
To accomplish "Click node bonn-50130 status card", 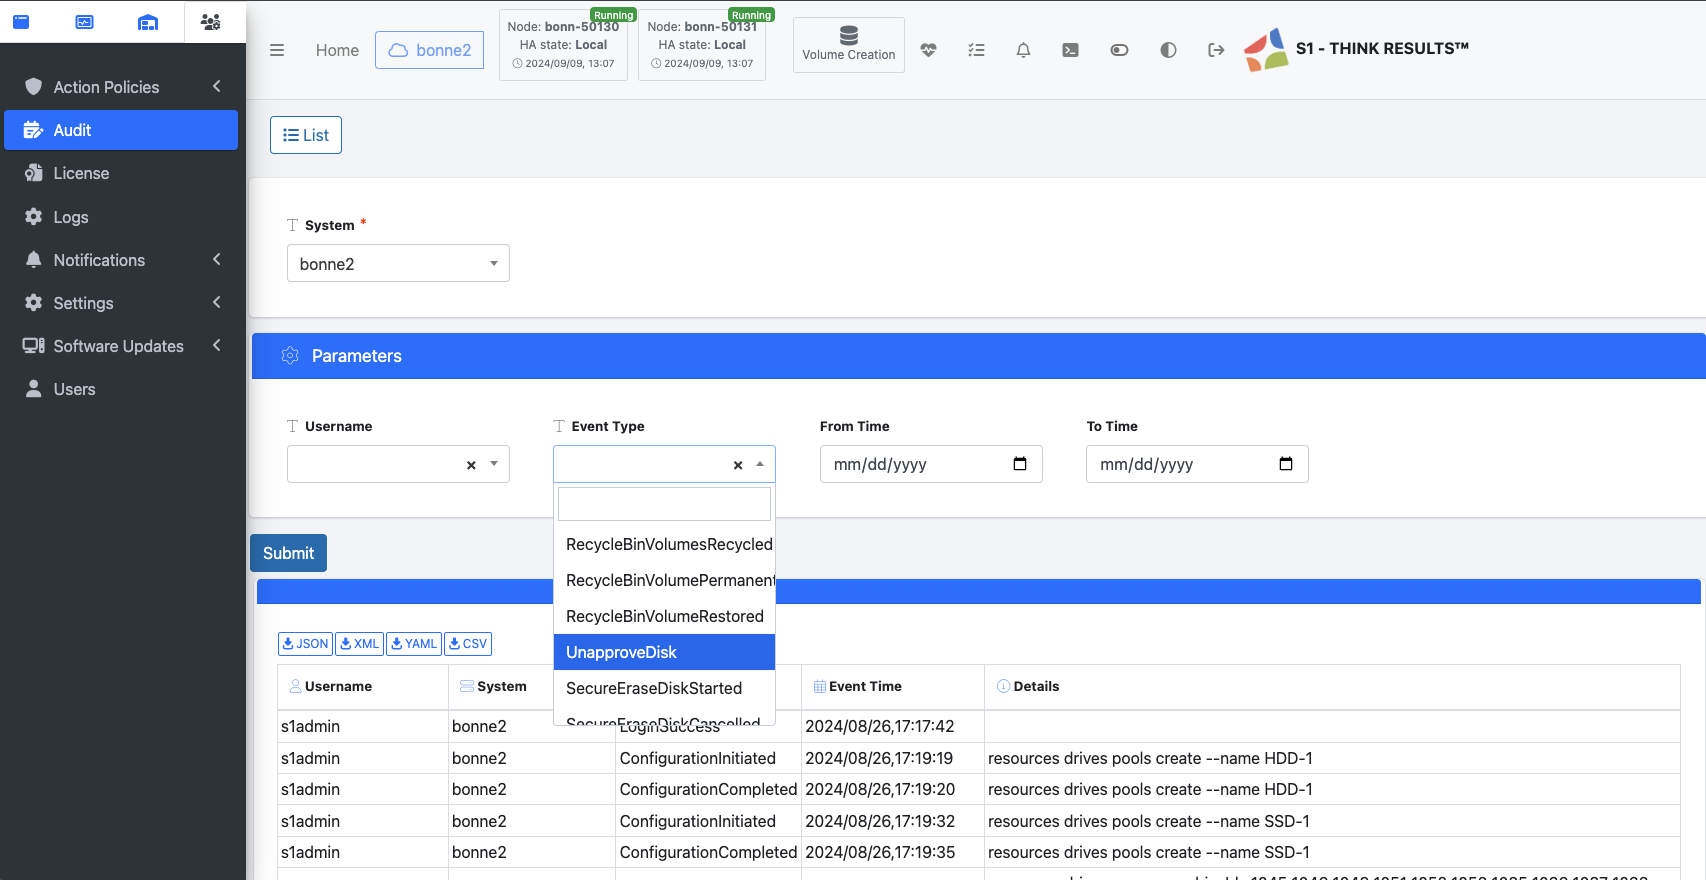I will point(563,45).
